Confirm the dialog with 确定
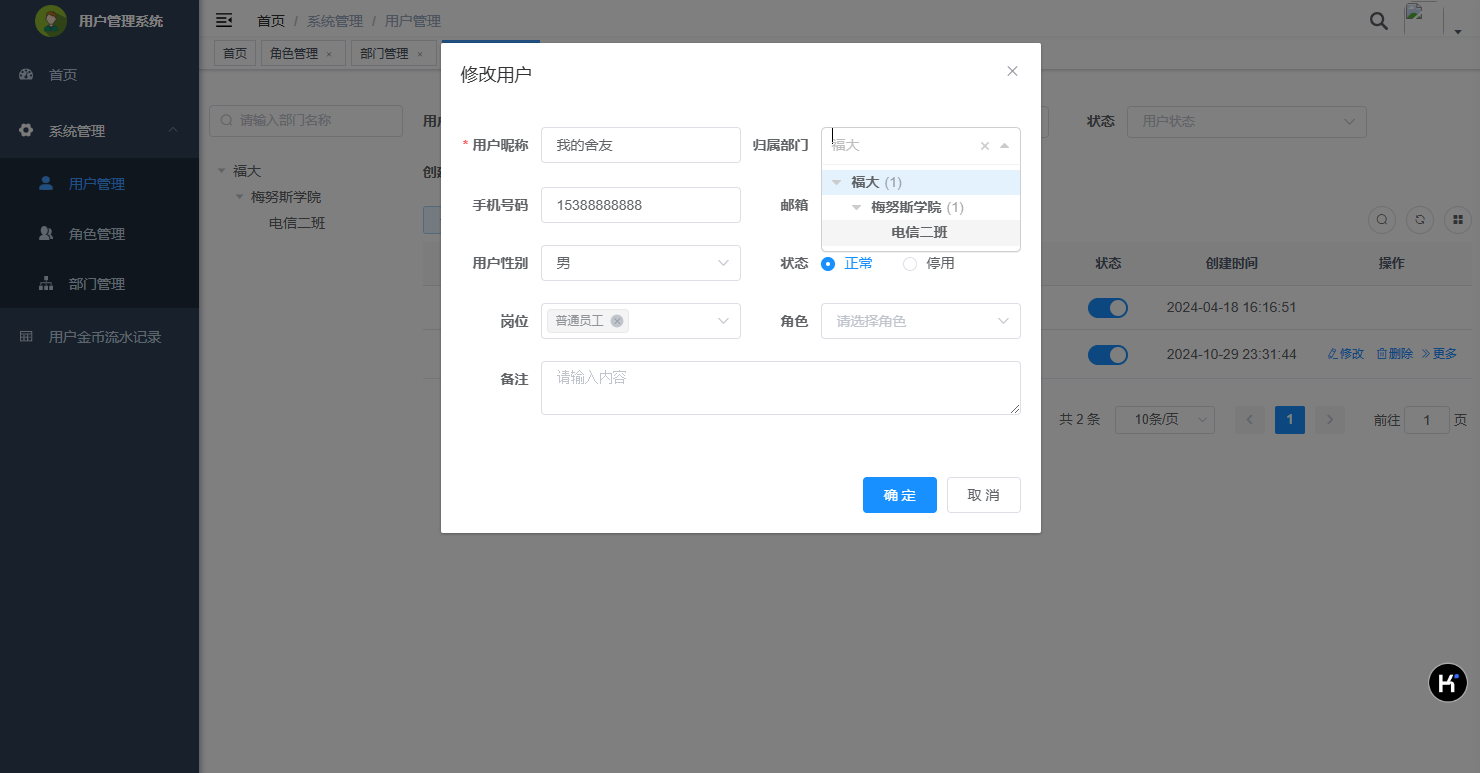 900,495
